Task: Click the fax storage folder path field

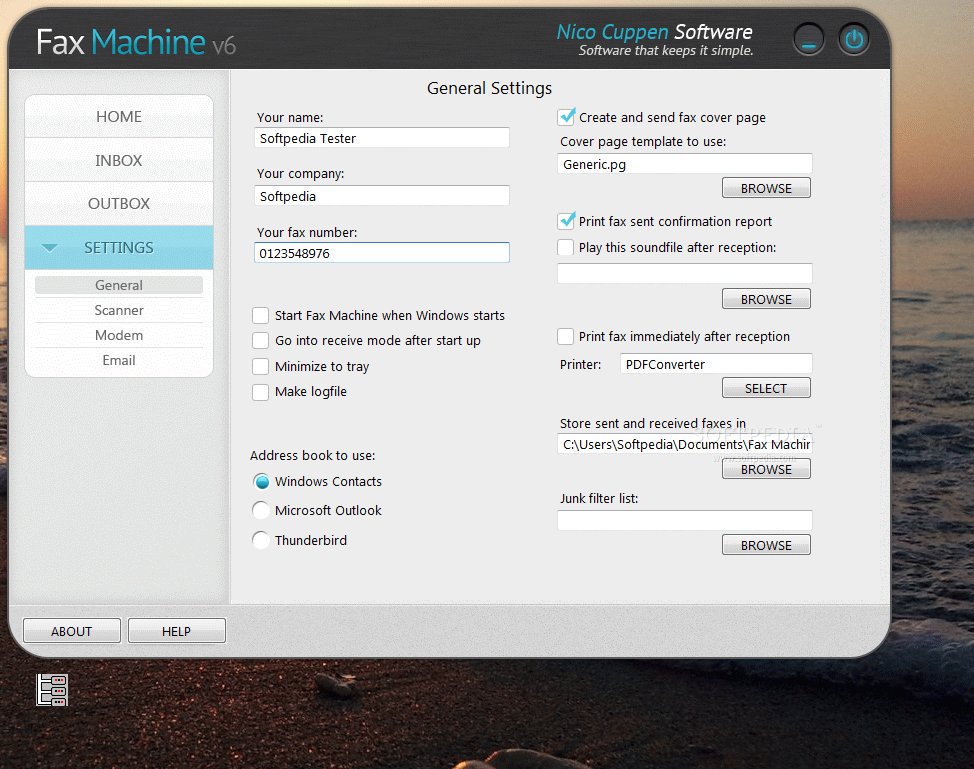Action: coord(685,444)
